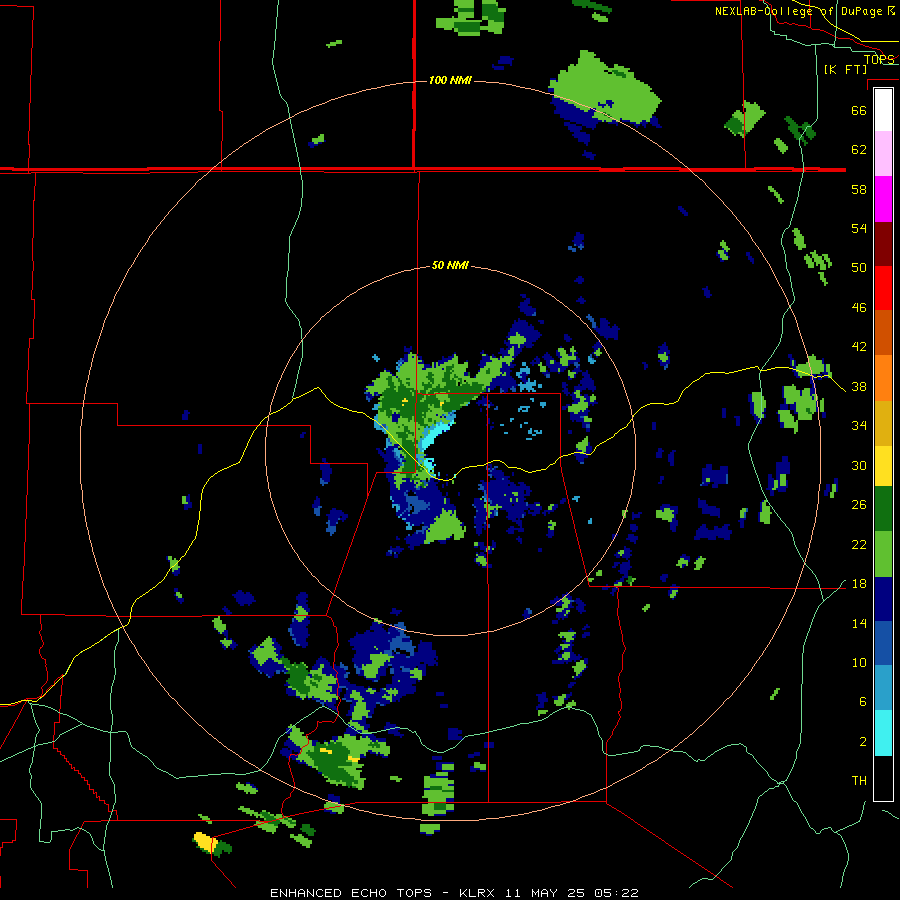Pick the bright red legend swatch

pos(883,288)
